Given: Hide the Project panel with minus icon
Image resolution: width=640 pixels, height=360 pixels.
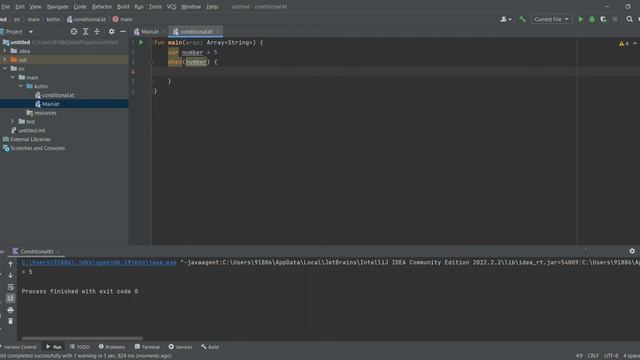Looking at the screenshot, I should pos(123,31).
